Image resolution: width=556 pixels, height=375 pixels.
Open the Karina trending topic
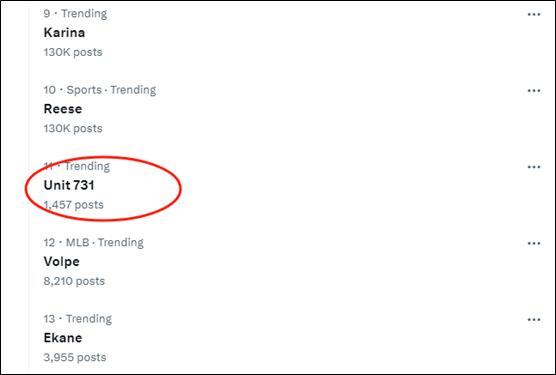tap(64, 33)
